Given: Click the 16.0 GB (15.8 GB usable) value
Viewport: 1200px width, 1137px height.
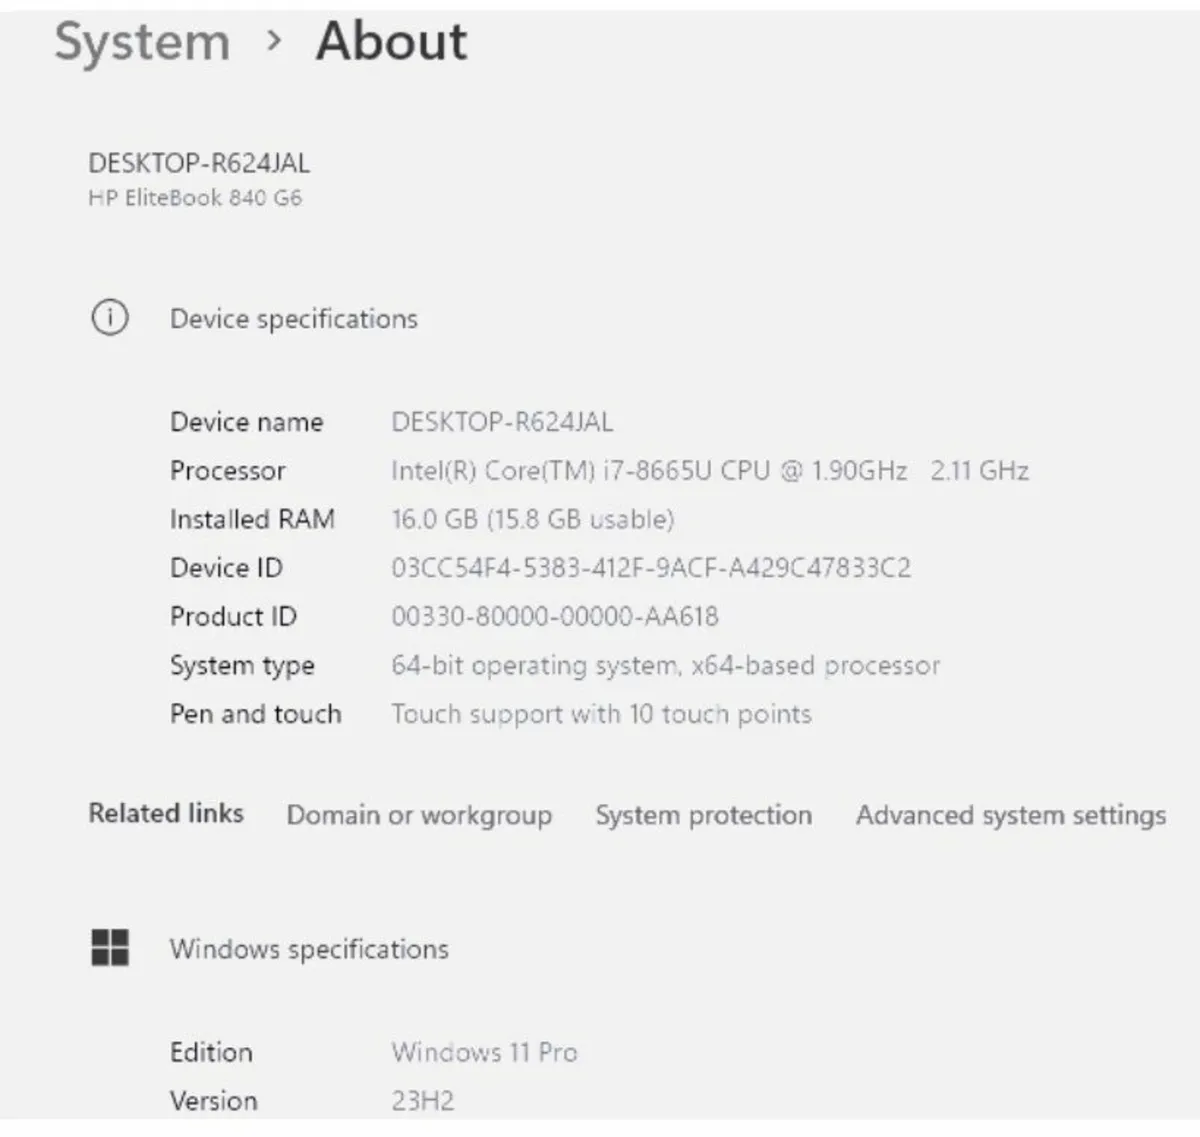Looking at the screenshot, I should [533, 520].
